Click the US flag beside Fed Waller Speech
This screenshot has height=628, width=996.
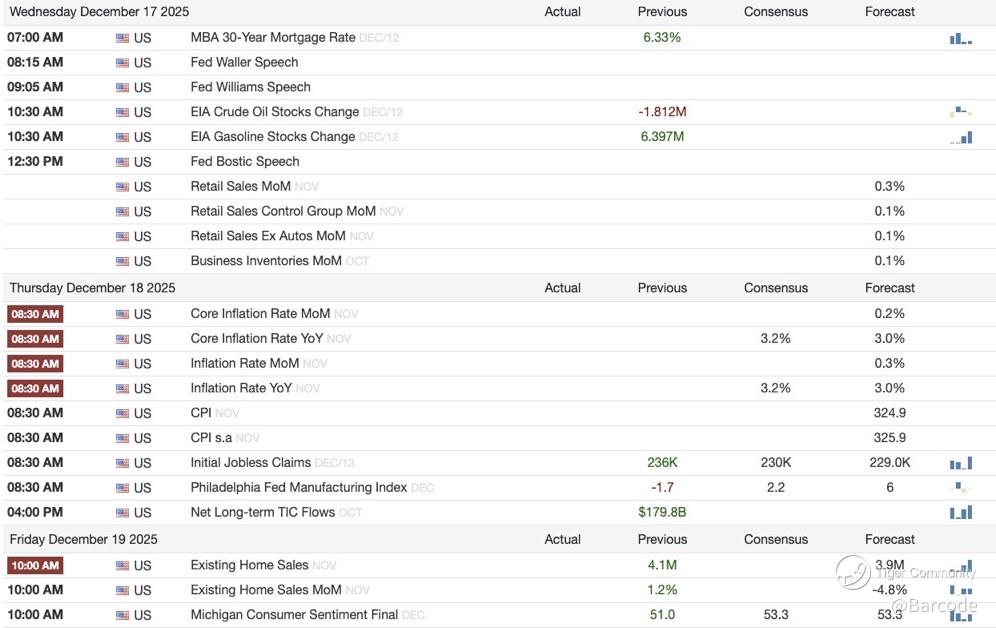[x=123, y=62]
